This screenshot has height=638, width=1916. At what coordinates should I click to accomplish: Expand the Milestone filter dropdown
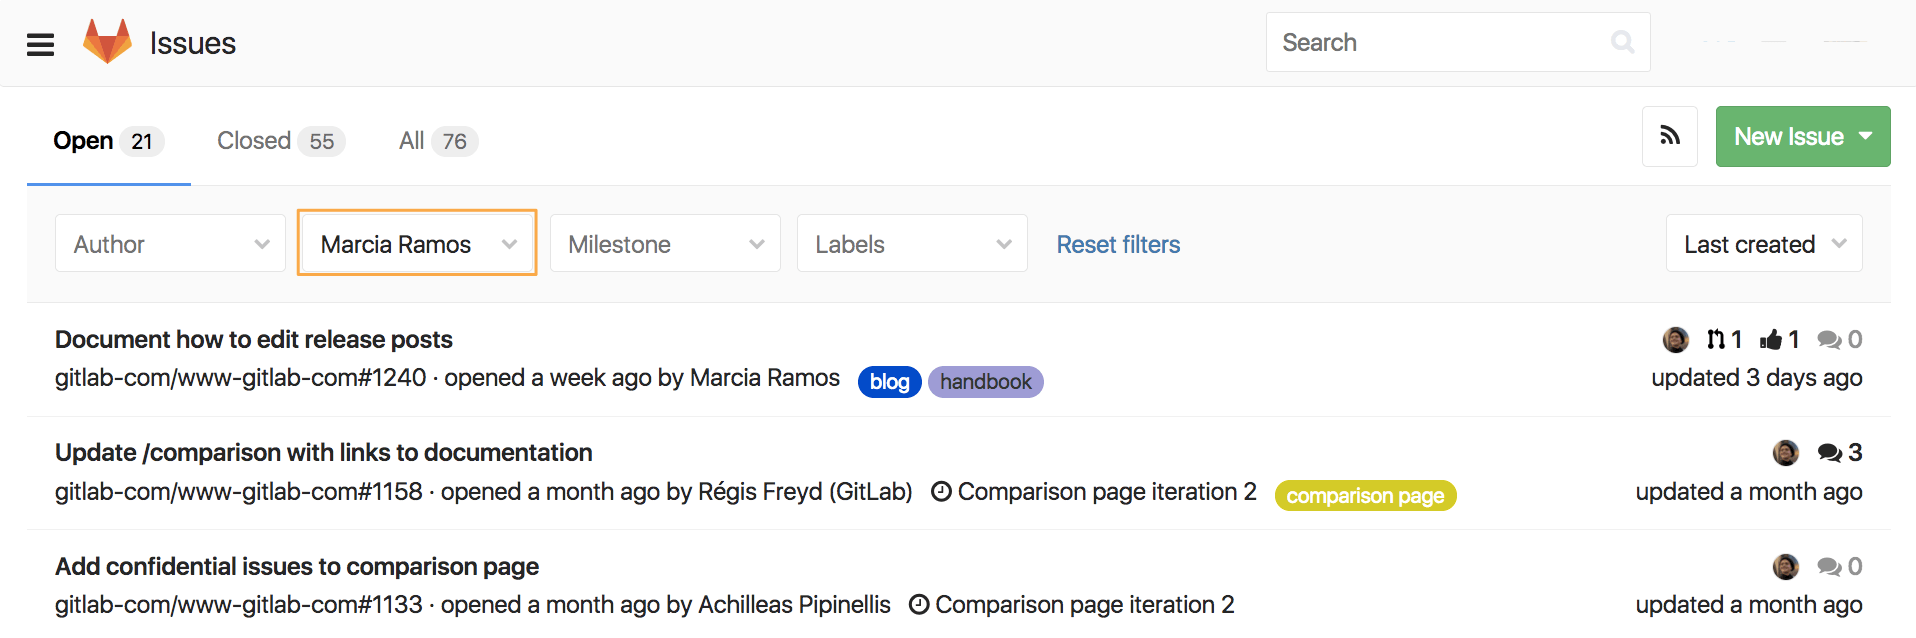[665, 244]
